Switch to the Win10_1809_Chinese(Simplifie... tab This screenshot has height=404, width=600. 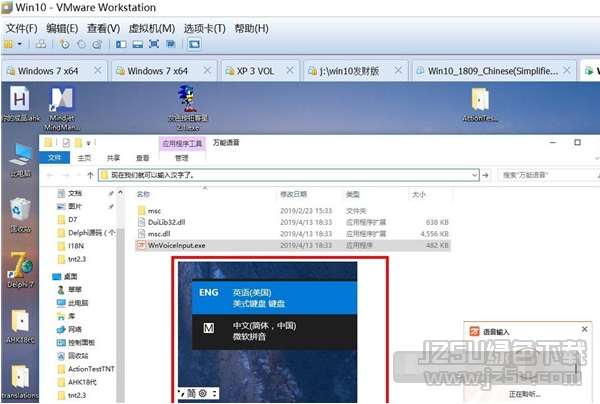click(x=493, y=71)
